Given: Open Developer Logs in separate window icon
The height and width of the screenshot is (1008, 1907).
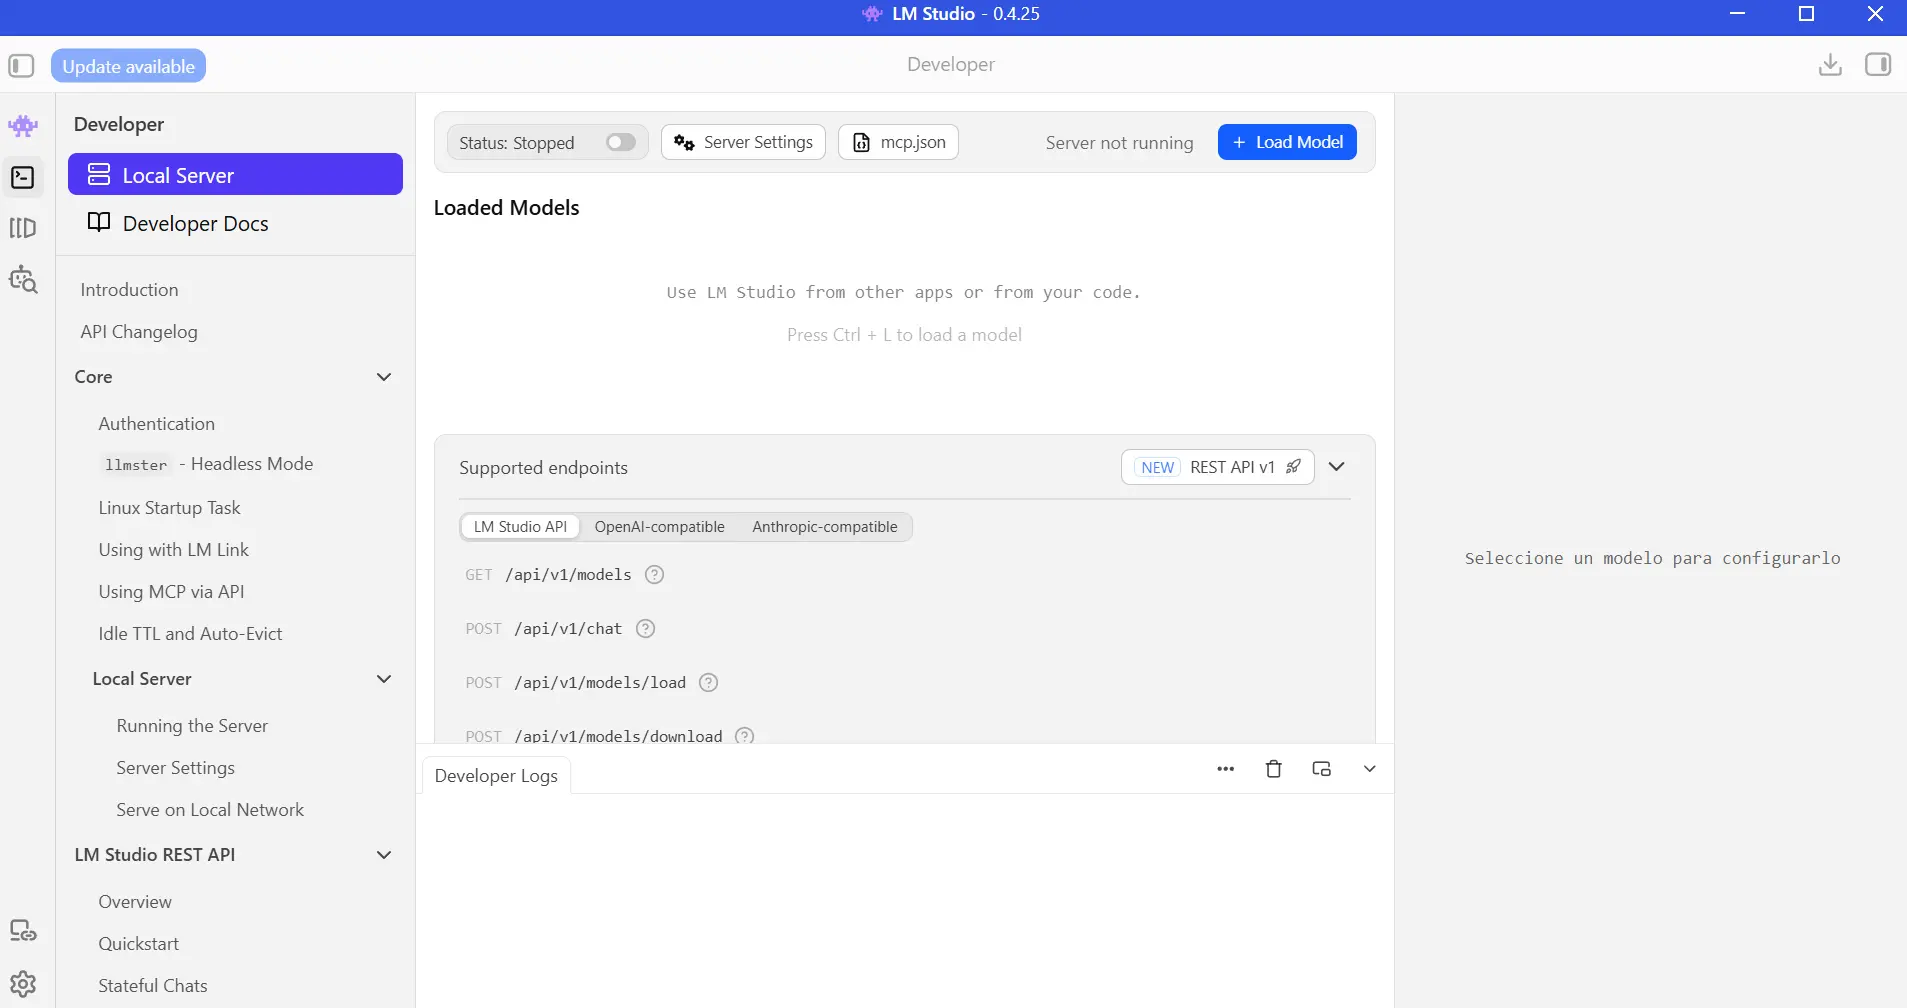Looking at the screenshot, I should tap(1322, 769).
